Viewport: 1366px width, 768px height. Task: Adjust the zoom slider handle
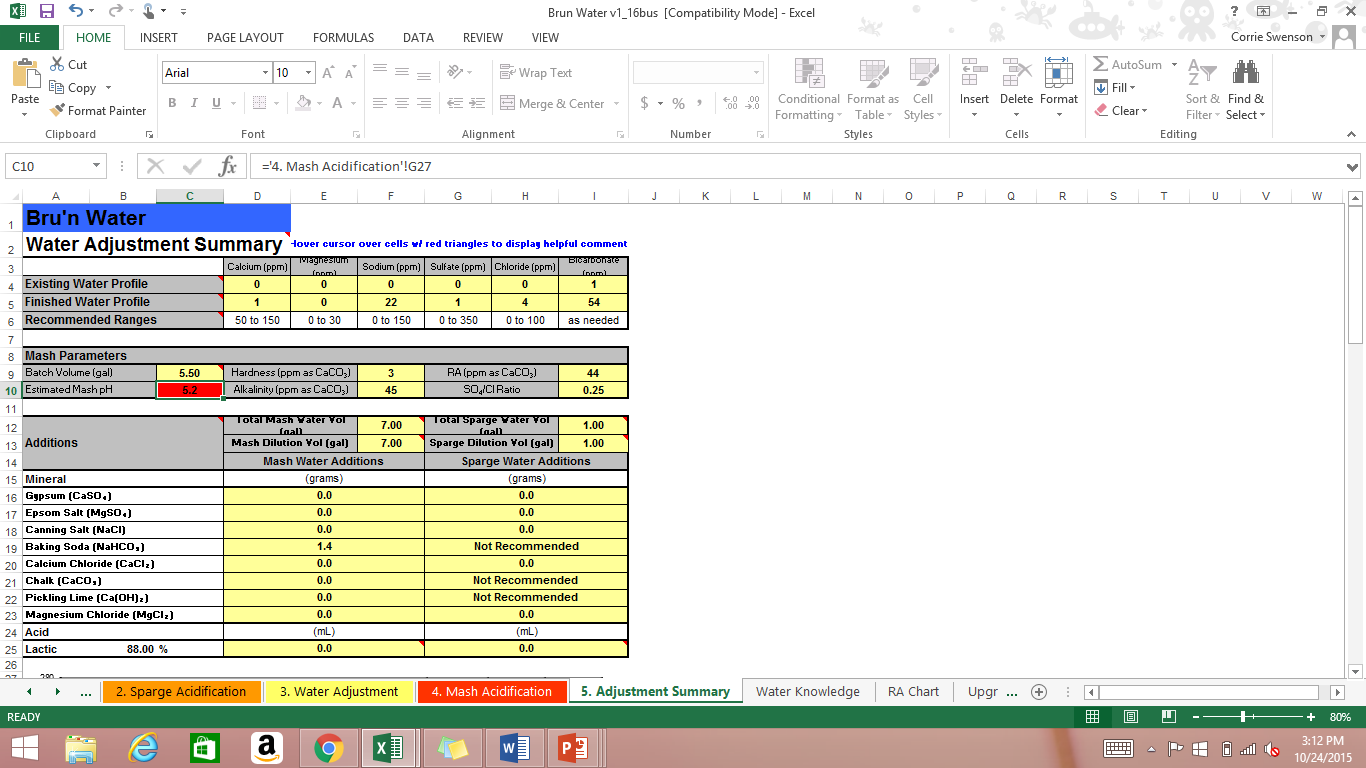coord(1243,716)
